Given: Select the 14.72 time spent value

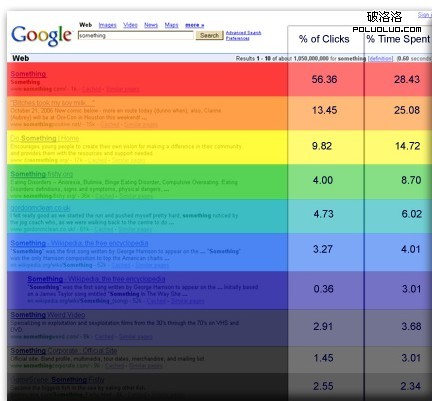Looking at the screenshot, I should 407,146.
